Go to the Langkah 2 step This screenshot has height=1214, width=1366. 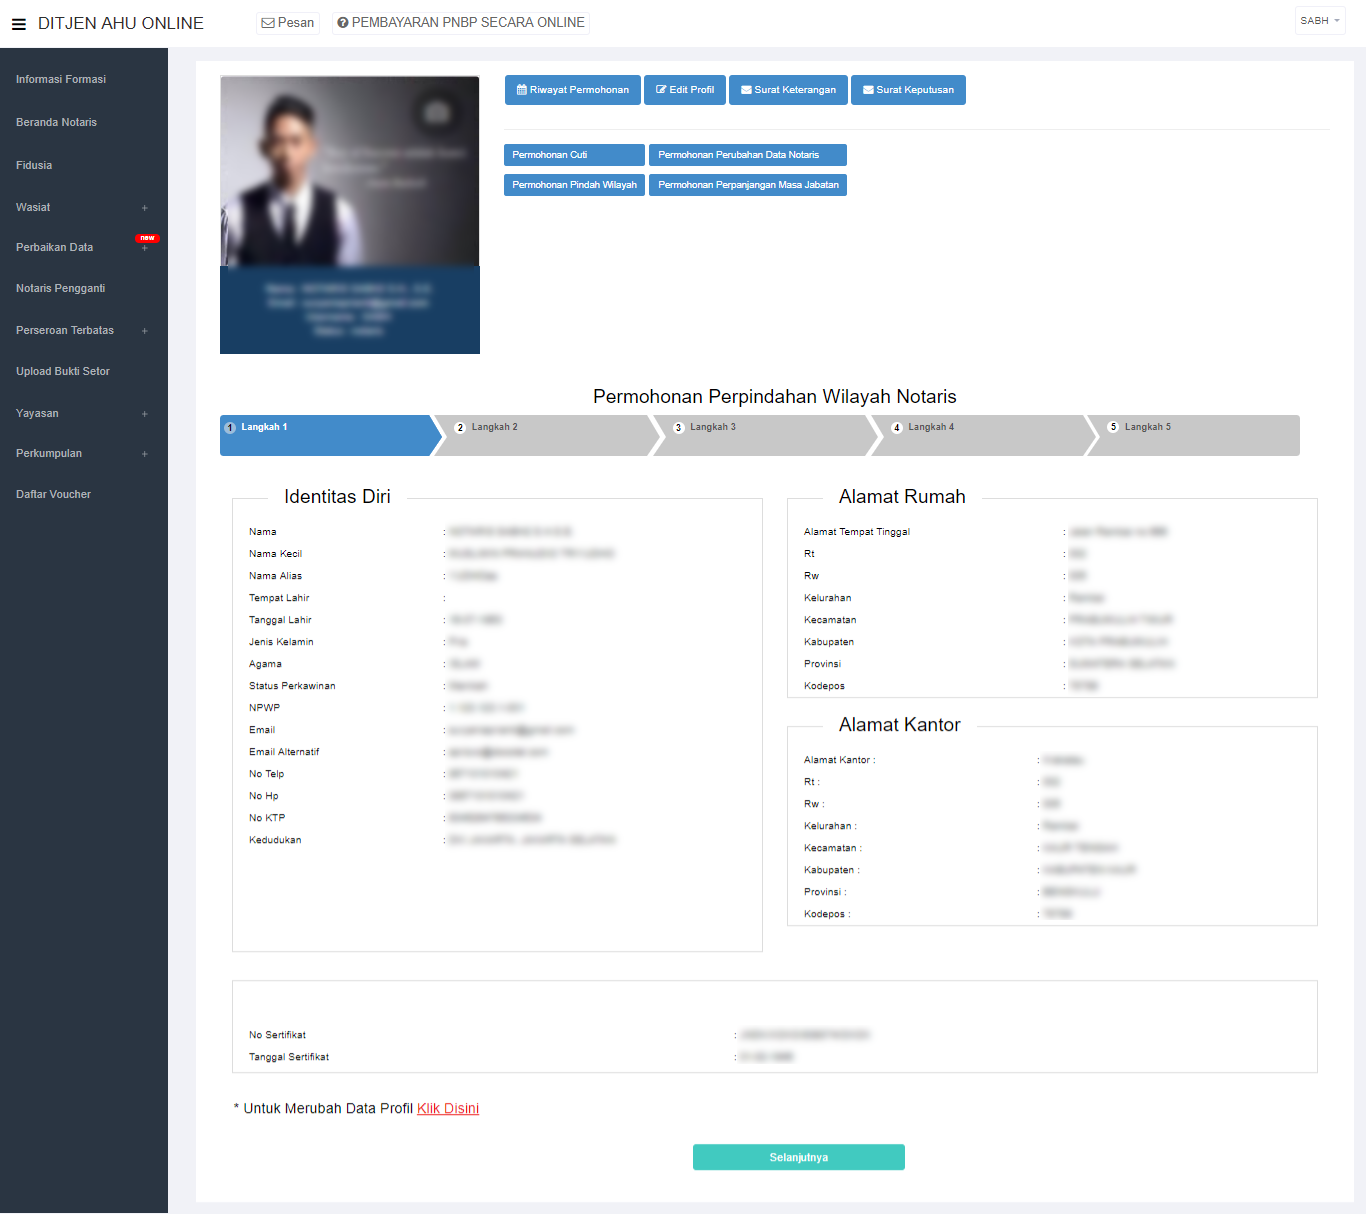tap(545, 435)
